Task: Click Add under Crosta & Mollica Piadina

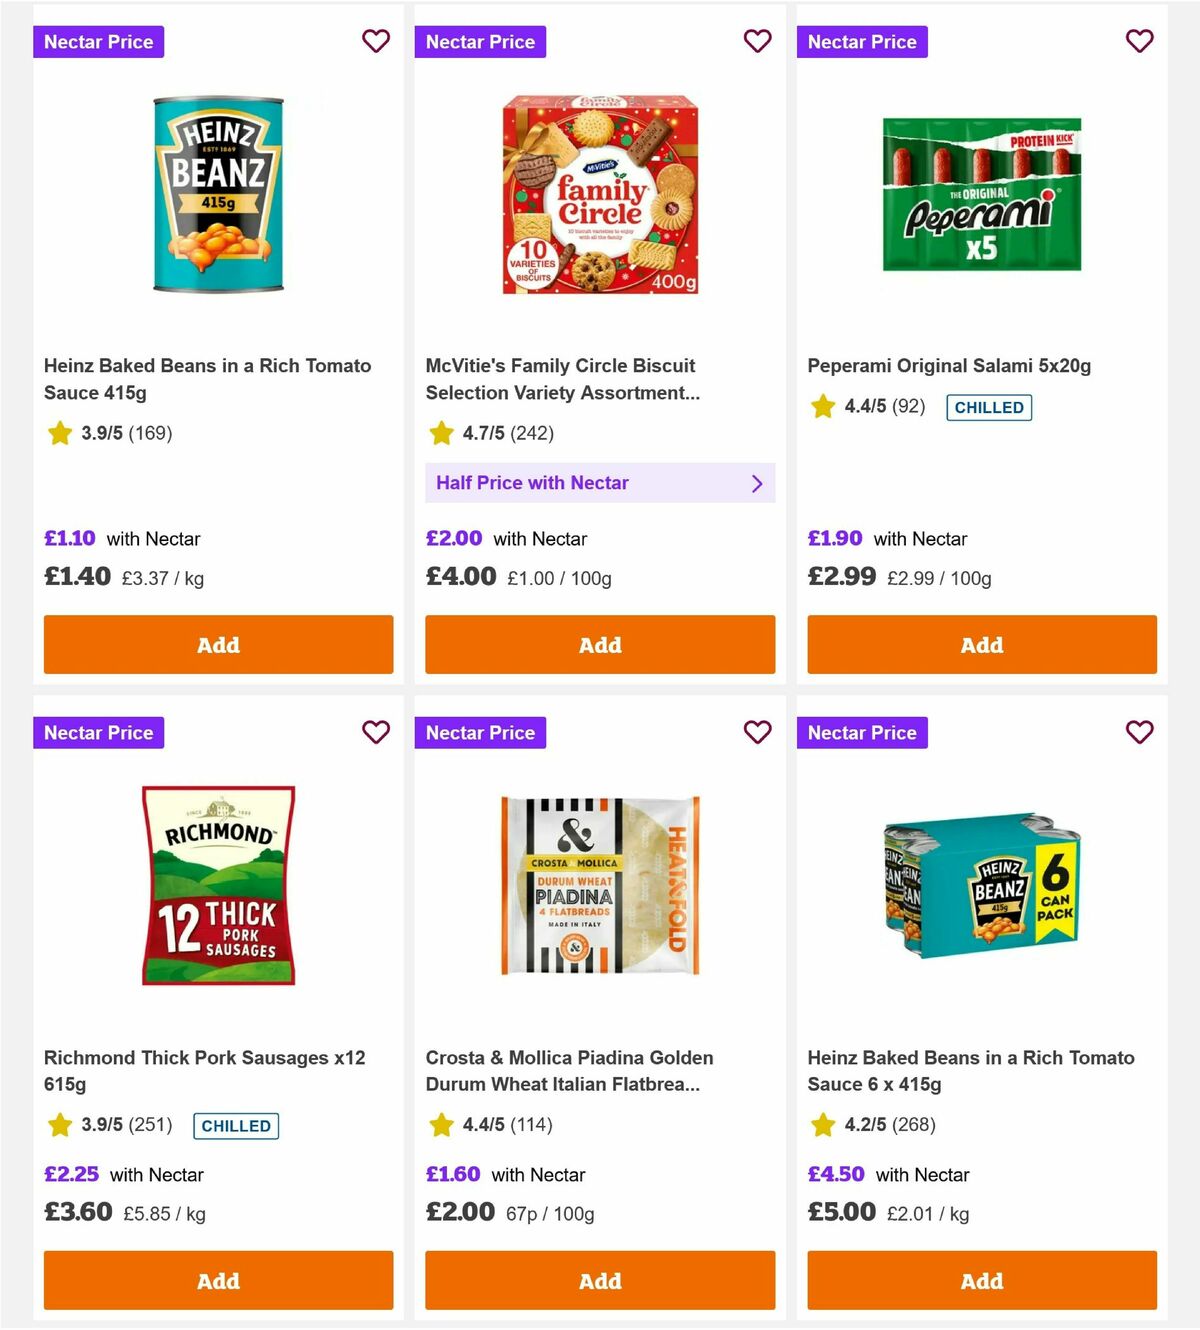Action: click(600, 1281)
